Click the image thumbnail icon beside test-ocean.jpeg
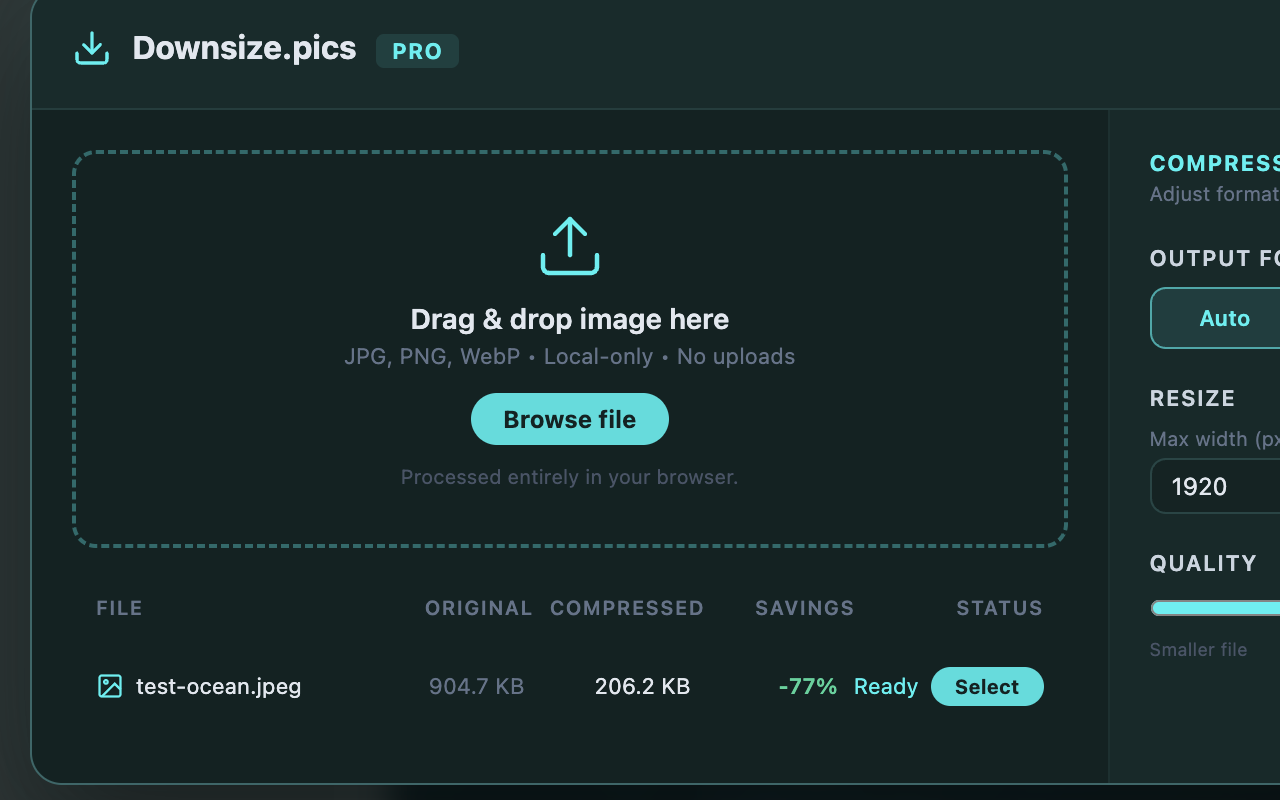The width and height of the screenshot is (1280, 800). pos(110,686)
